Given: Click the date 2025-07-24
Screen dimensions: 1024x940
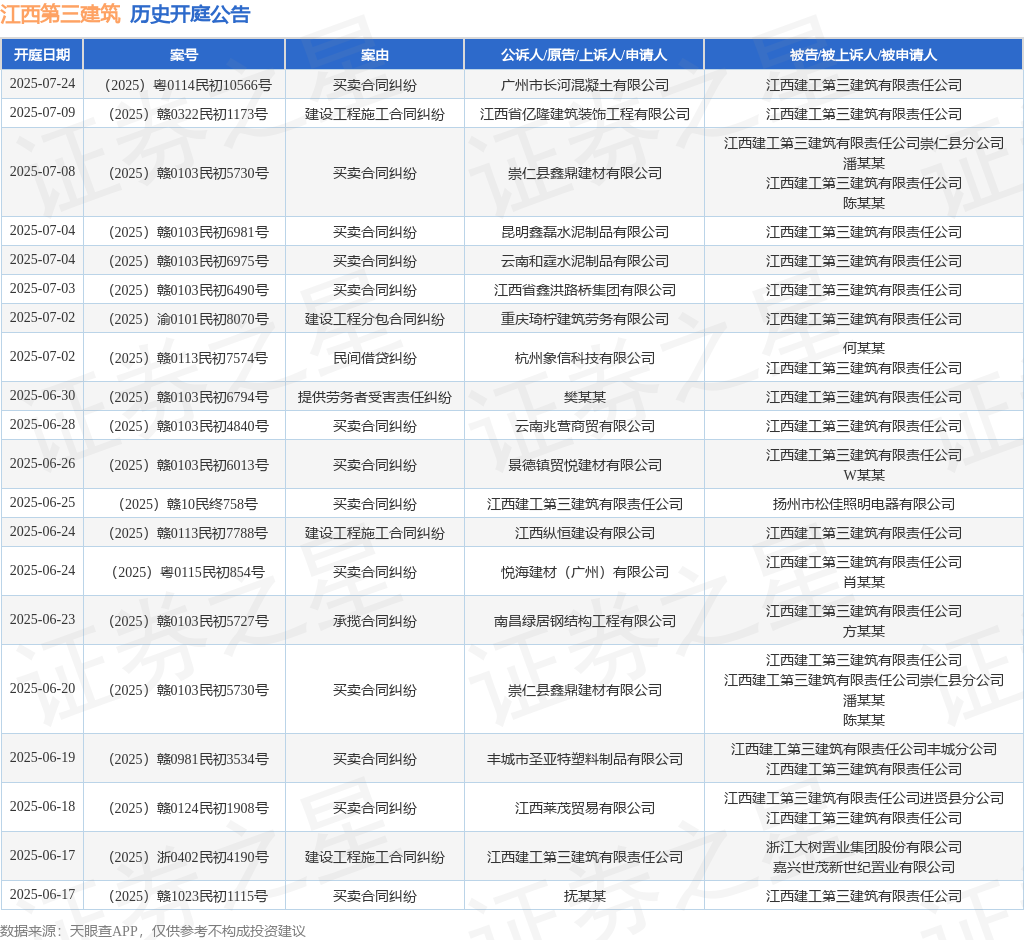Looking at the screenshot, I should pos(42,84).
